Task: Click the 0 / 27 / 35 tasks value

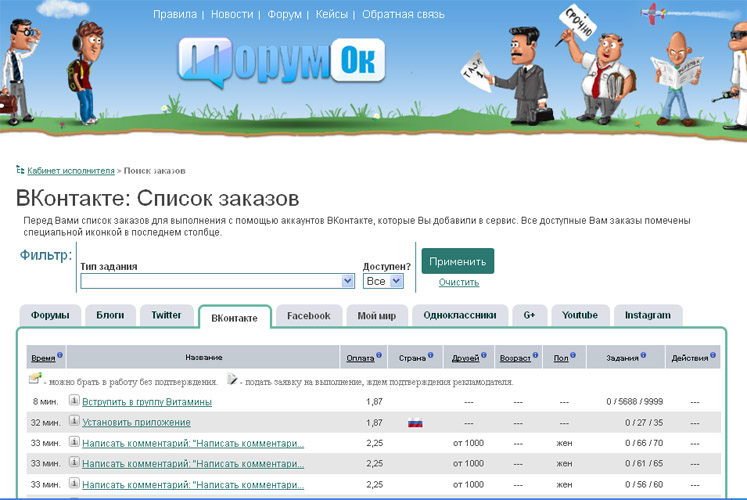Action: click(644, 422)
